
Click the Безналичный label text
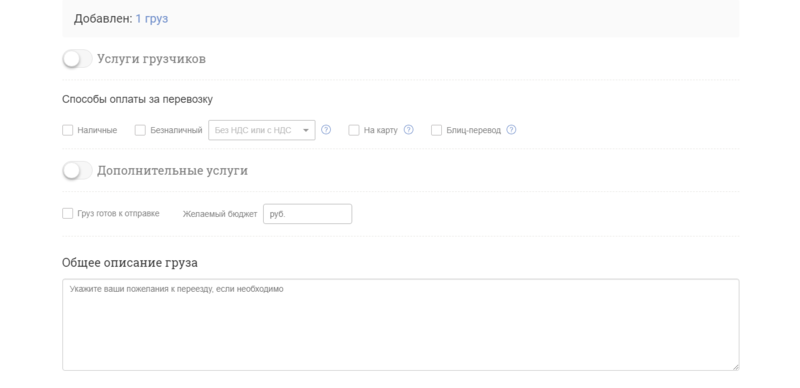coord(176,130)
